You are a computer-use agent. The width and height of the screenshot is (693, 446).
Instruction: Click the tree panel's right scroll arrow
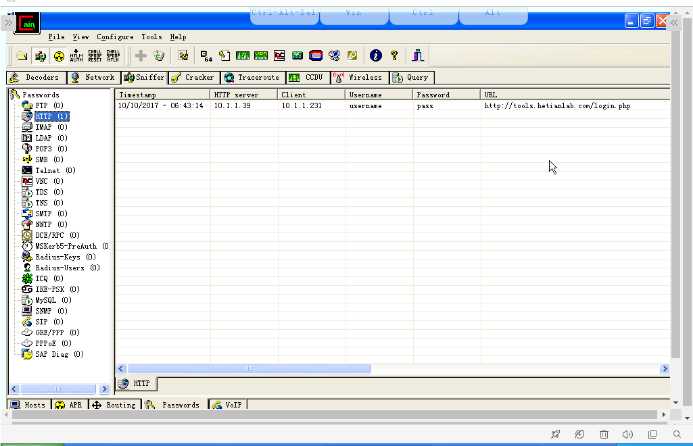click(105, 389)
